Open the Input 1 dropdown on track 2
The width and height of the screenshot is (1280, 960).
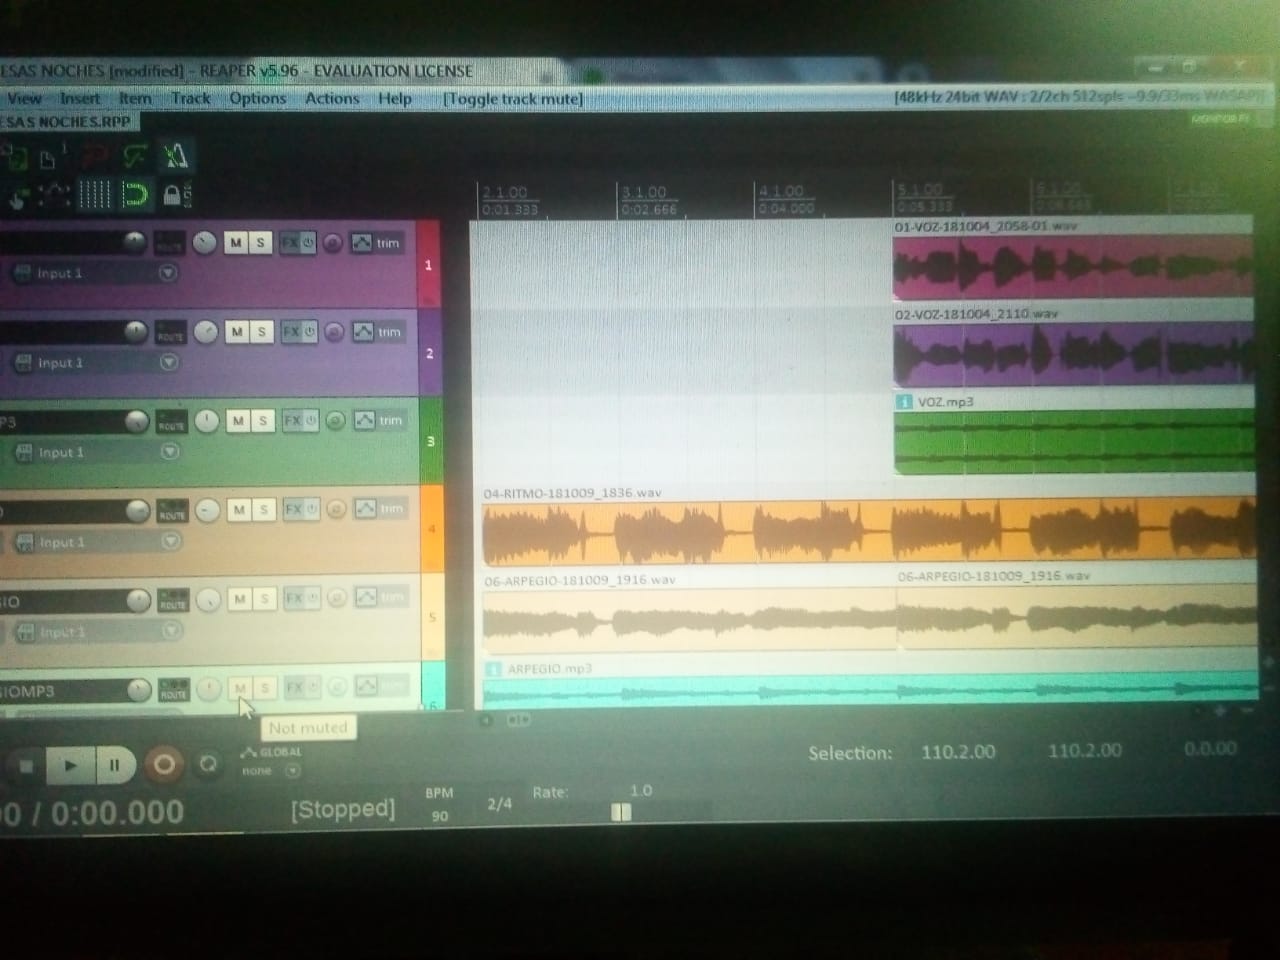pos(169,362)
